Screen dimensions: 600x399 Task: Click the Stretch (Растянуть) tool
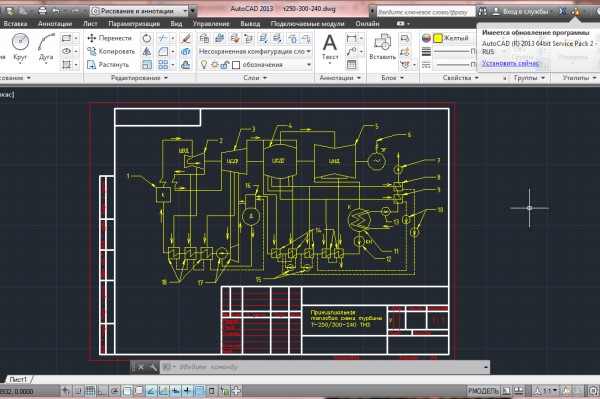[108, 64]
